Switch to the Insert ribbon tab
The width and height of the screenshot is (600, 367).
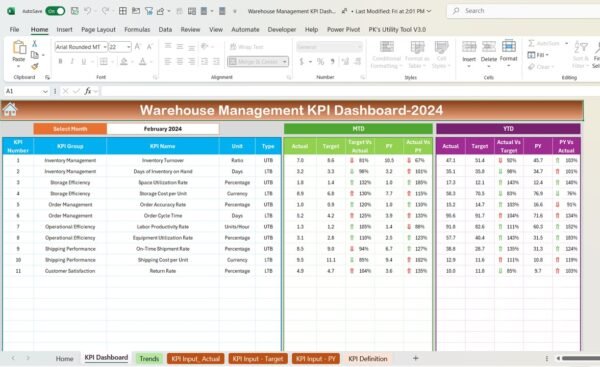point(64,29)
